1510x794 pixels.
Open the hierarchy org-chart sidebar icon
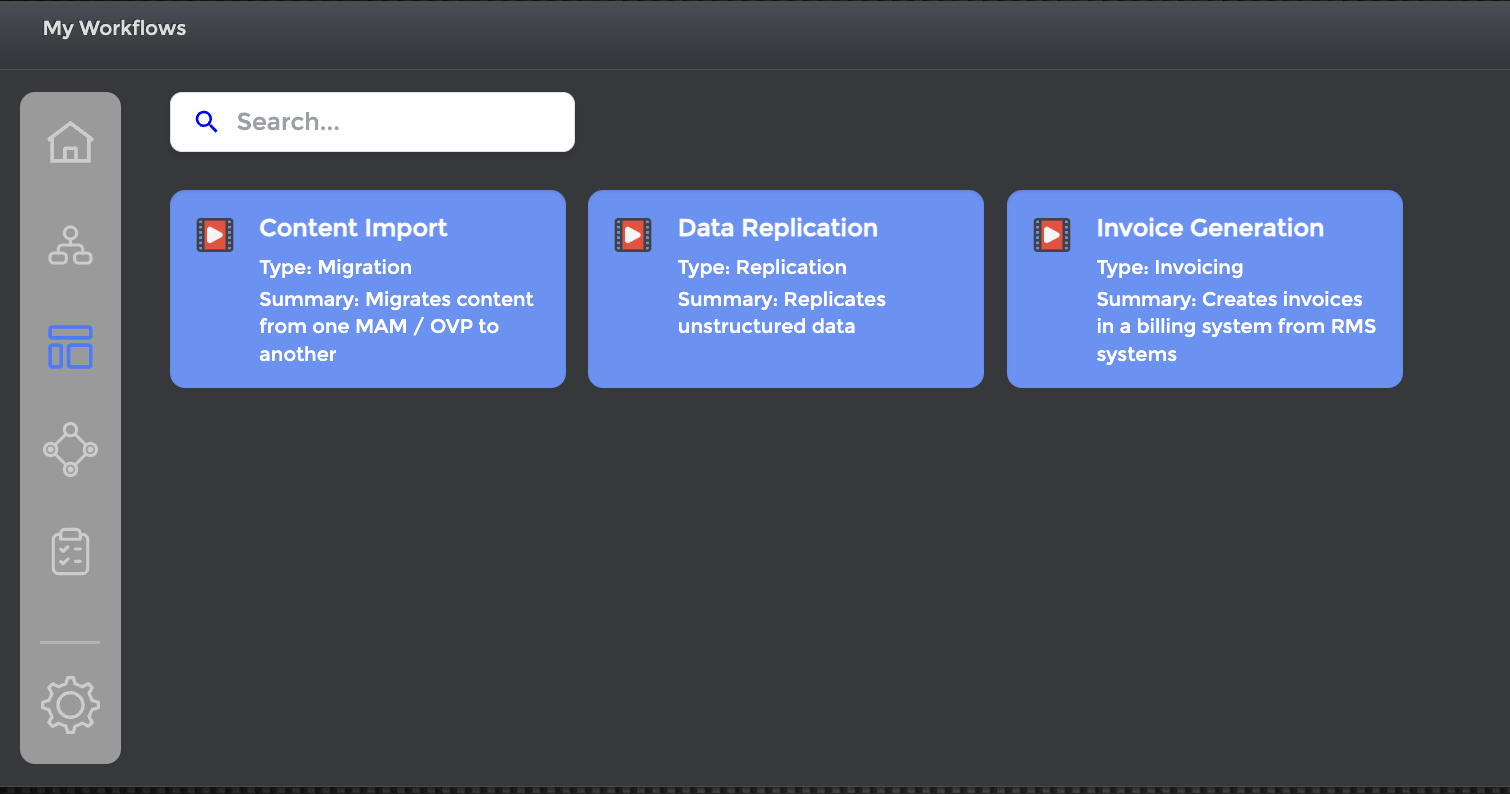coord(70,245)
